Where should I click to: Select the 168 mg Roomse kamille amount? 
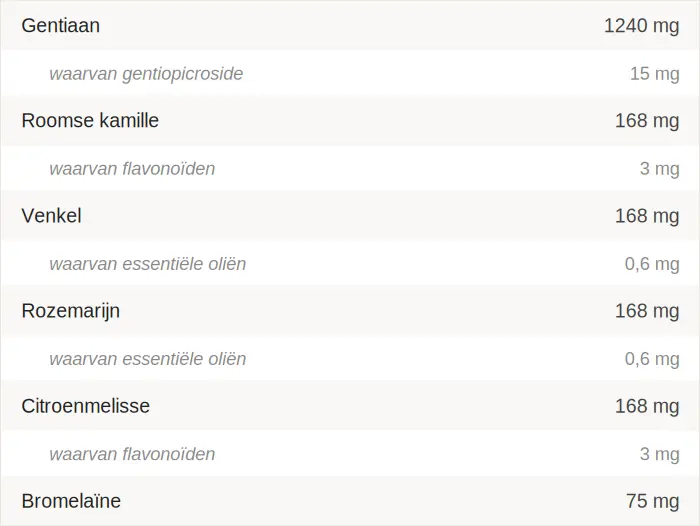[646, 121]
